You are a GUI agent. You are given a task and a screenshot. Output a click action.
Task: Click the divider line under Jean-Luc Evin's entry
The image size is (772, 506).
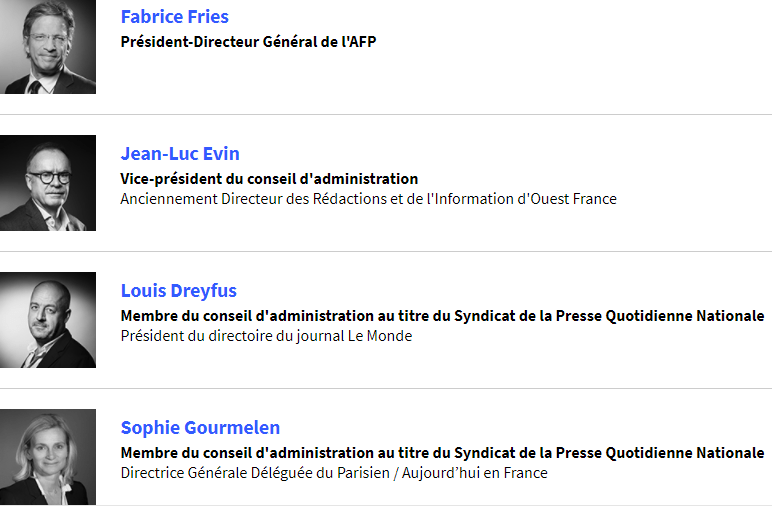click(386, 251)
